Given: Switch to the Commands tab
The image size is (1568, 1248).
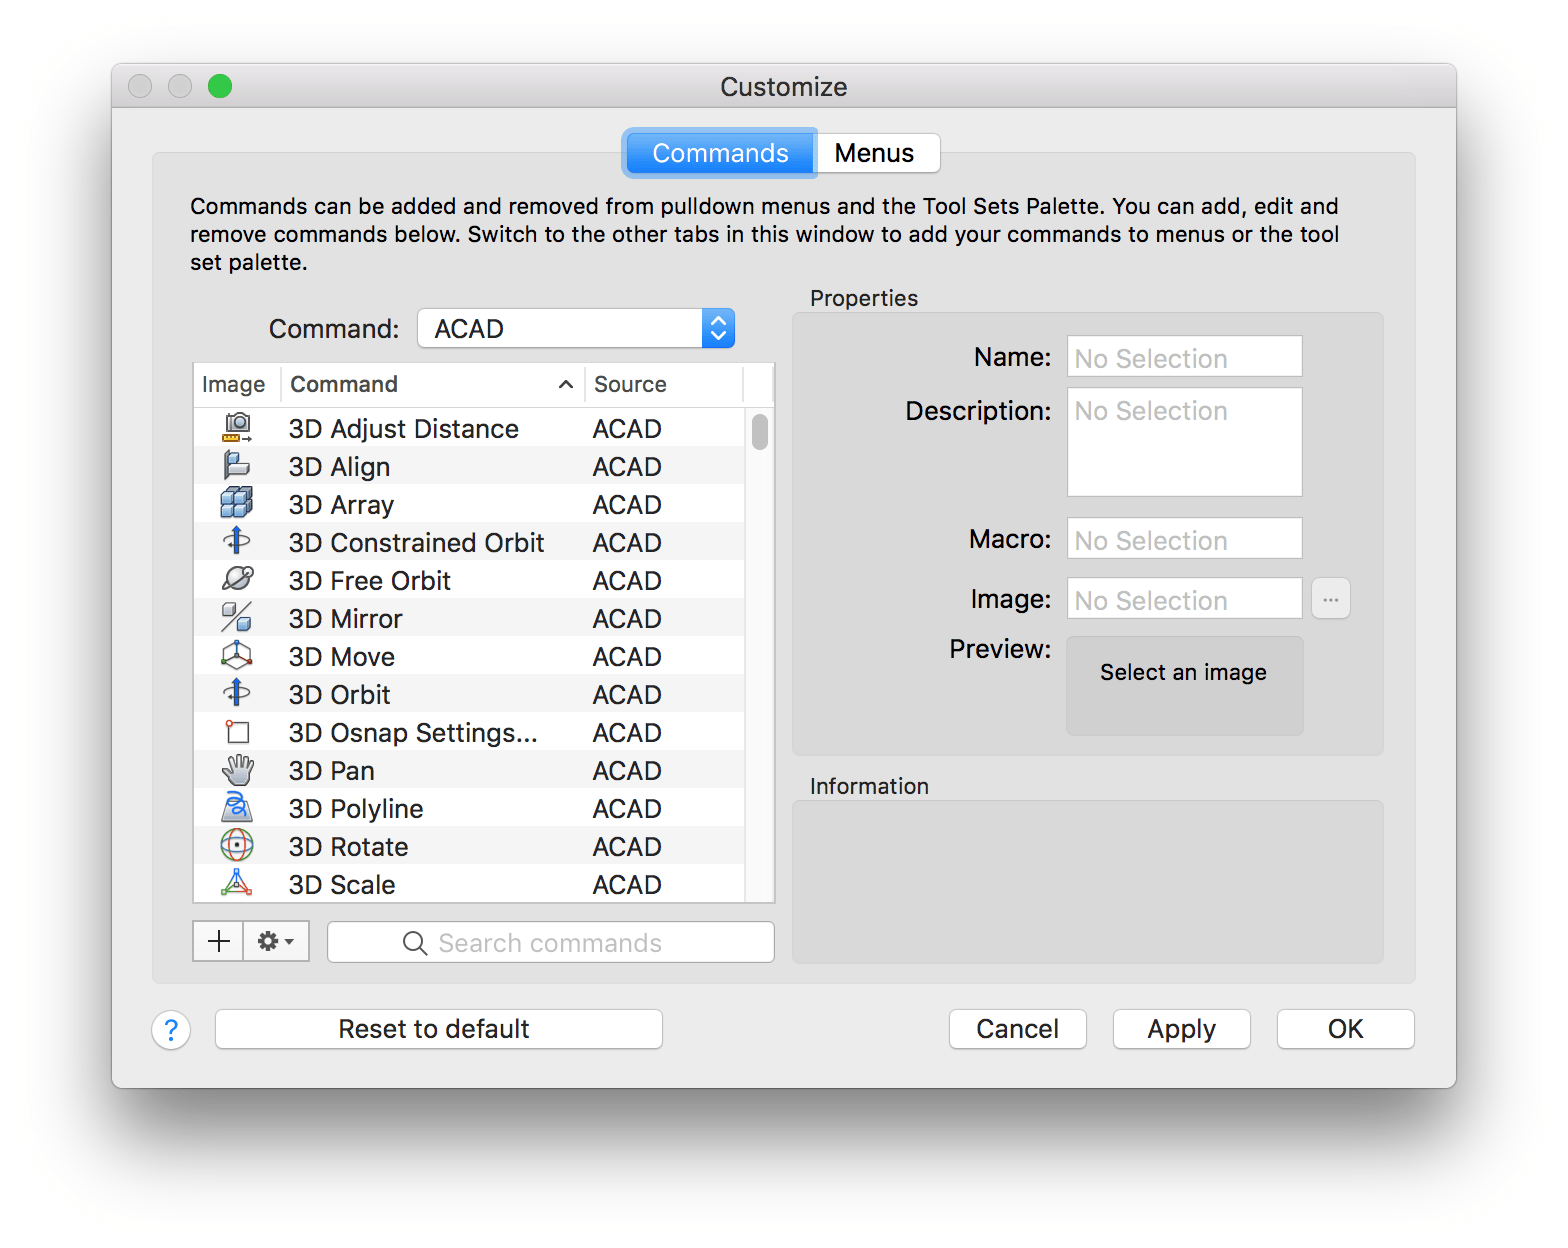Looking at the screenshot, I should pyautogui.click(x=720, y=153).
